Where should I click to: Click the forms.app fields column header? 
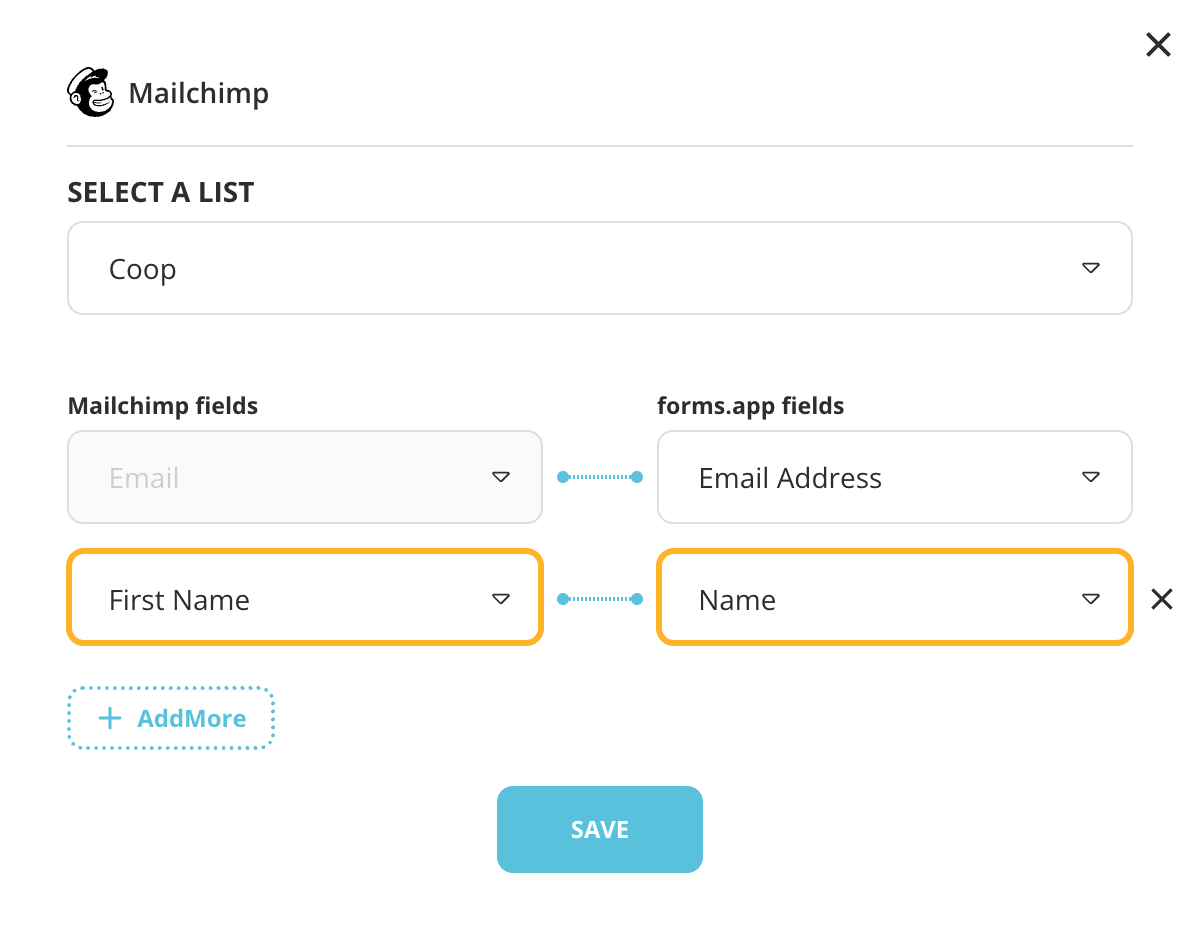tap(750, 406)
